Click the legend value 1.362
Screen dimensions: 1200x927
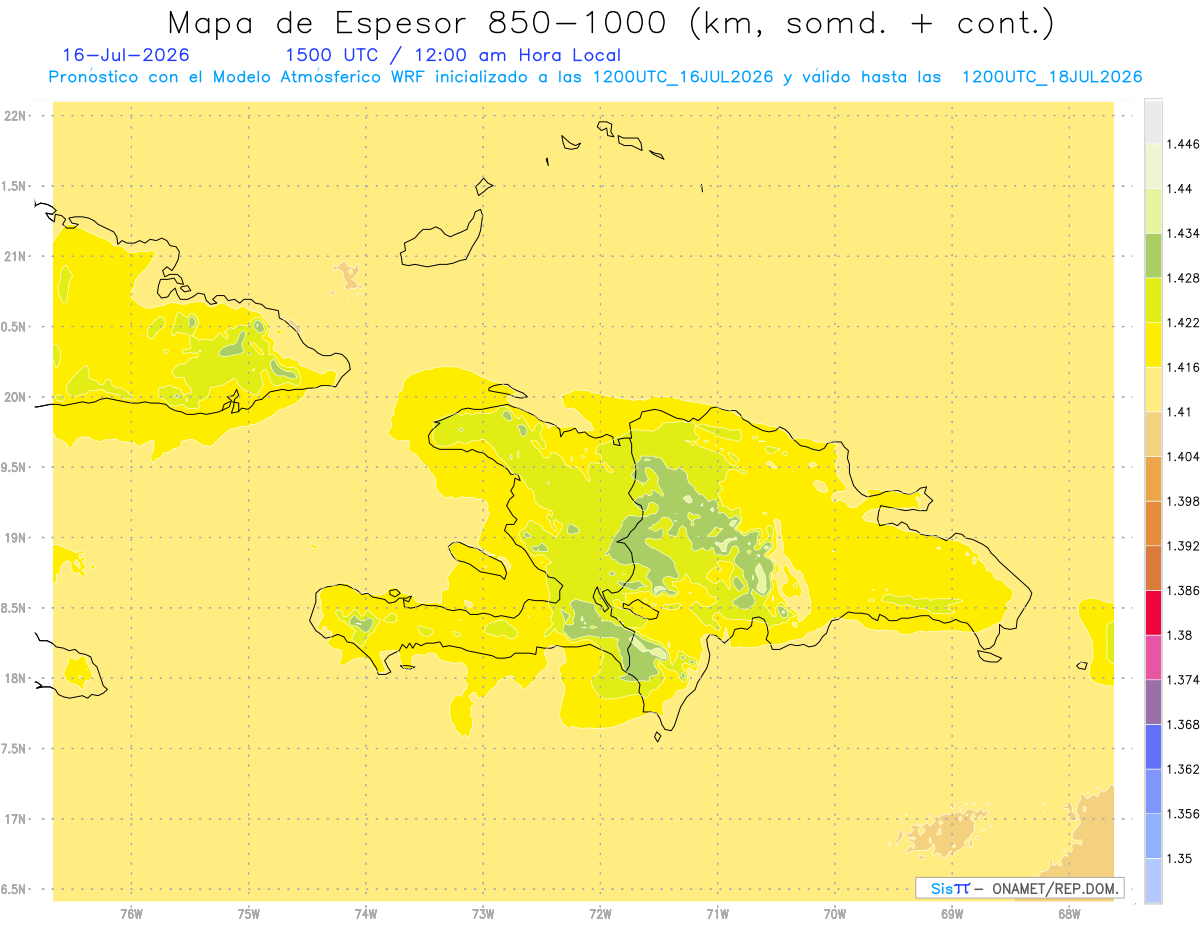1183,769
